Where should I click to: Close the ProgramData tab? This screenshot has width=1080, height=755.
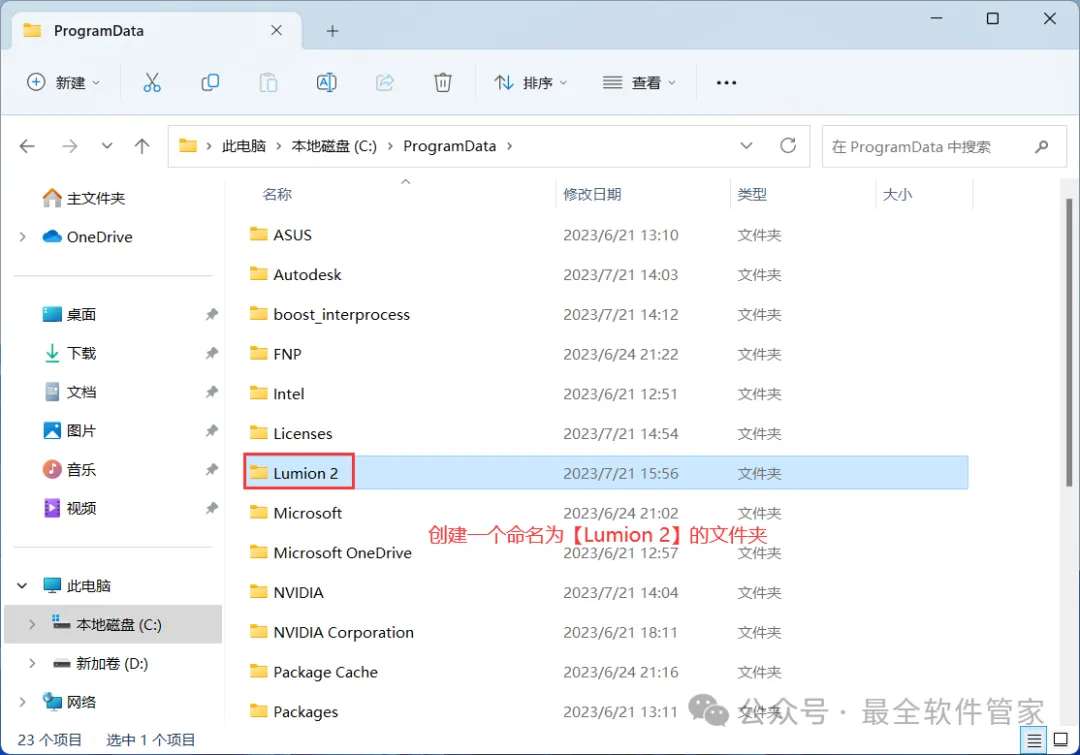[276, 30]
